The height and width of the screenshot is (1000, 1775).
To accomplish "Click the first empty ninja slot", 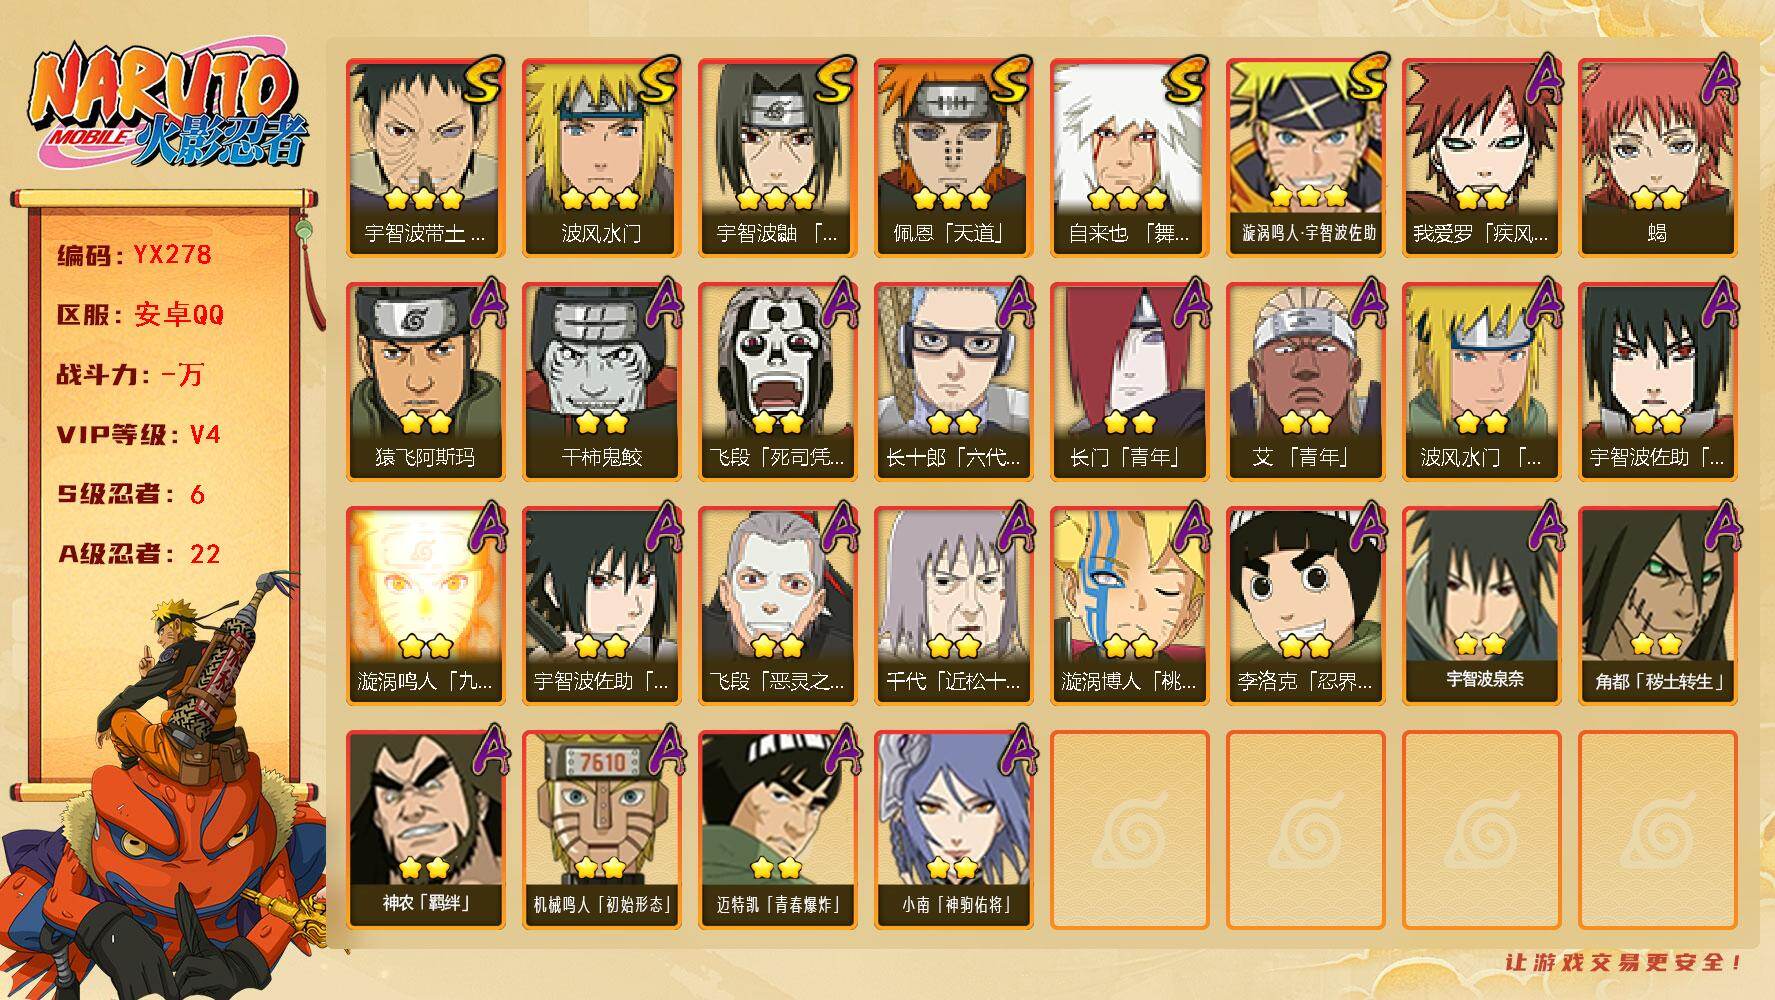I will point(1129,829).
